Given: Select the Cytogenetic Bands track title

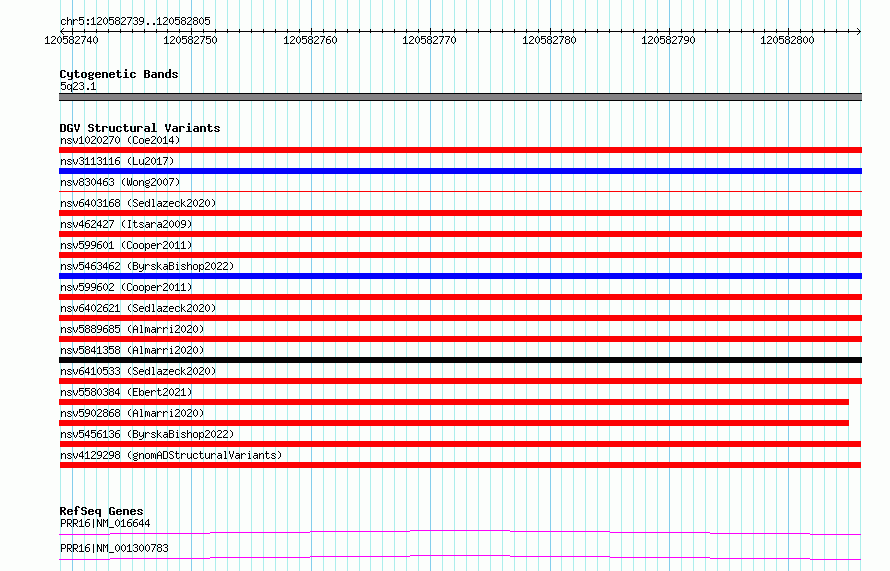Looking at the screenshot, I should 119,74.
